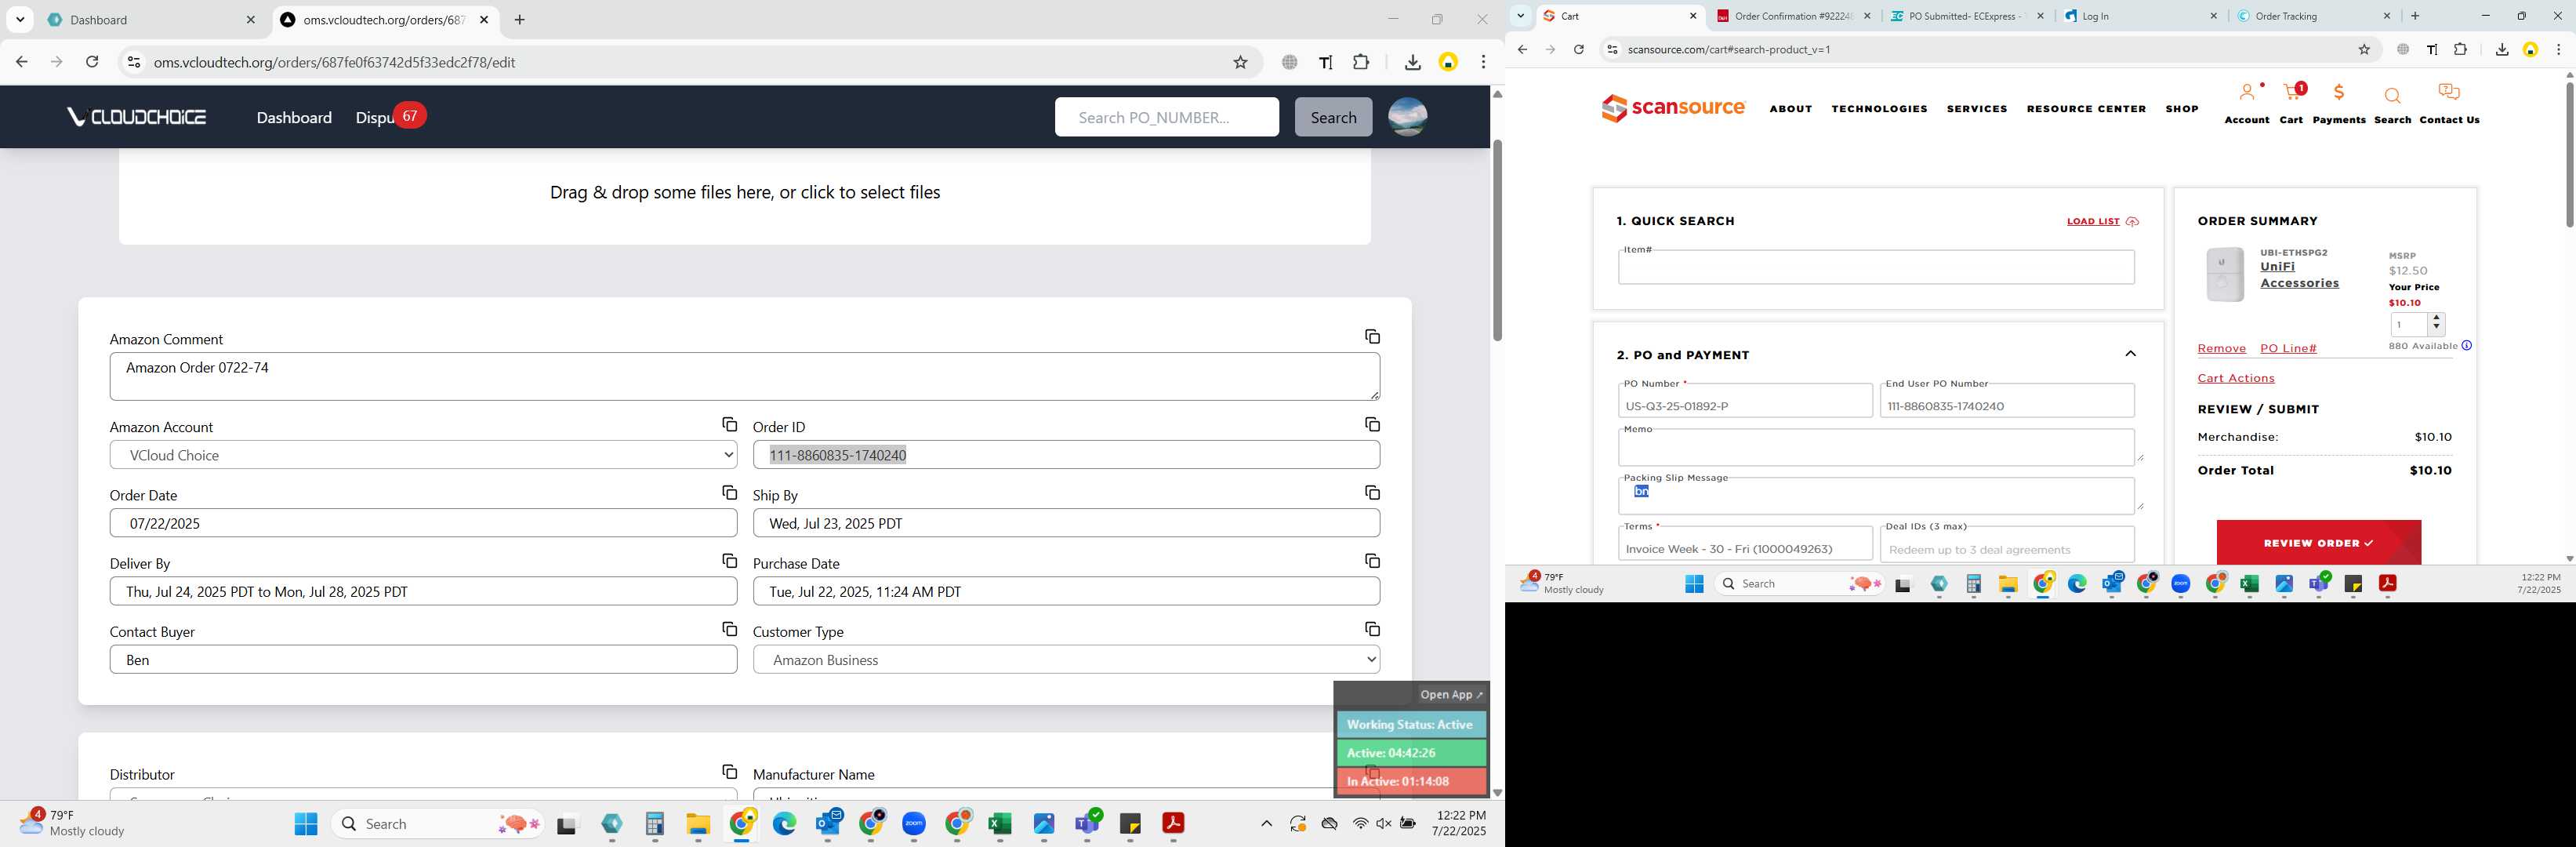Image resolution: width=2576 pixels, height=847 pixels.
Task: Open the ScanSource Account icon
Action: click(2246, 93)
